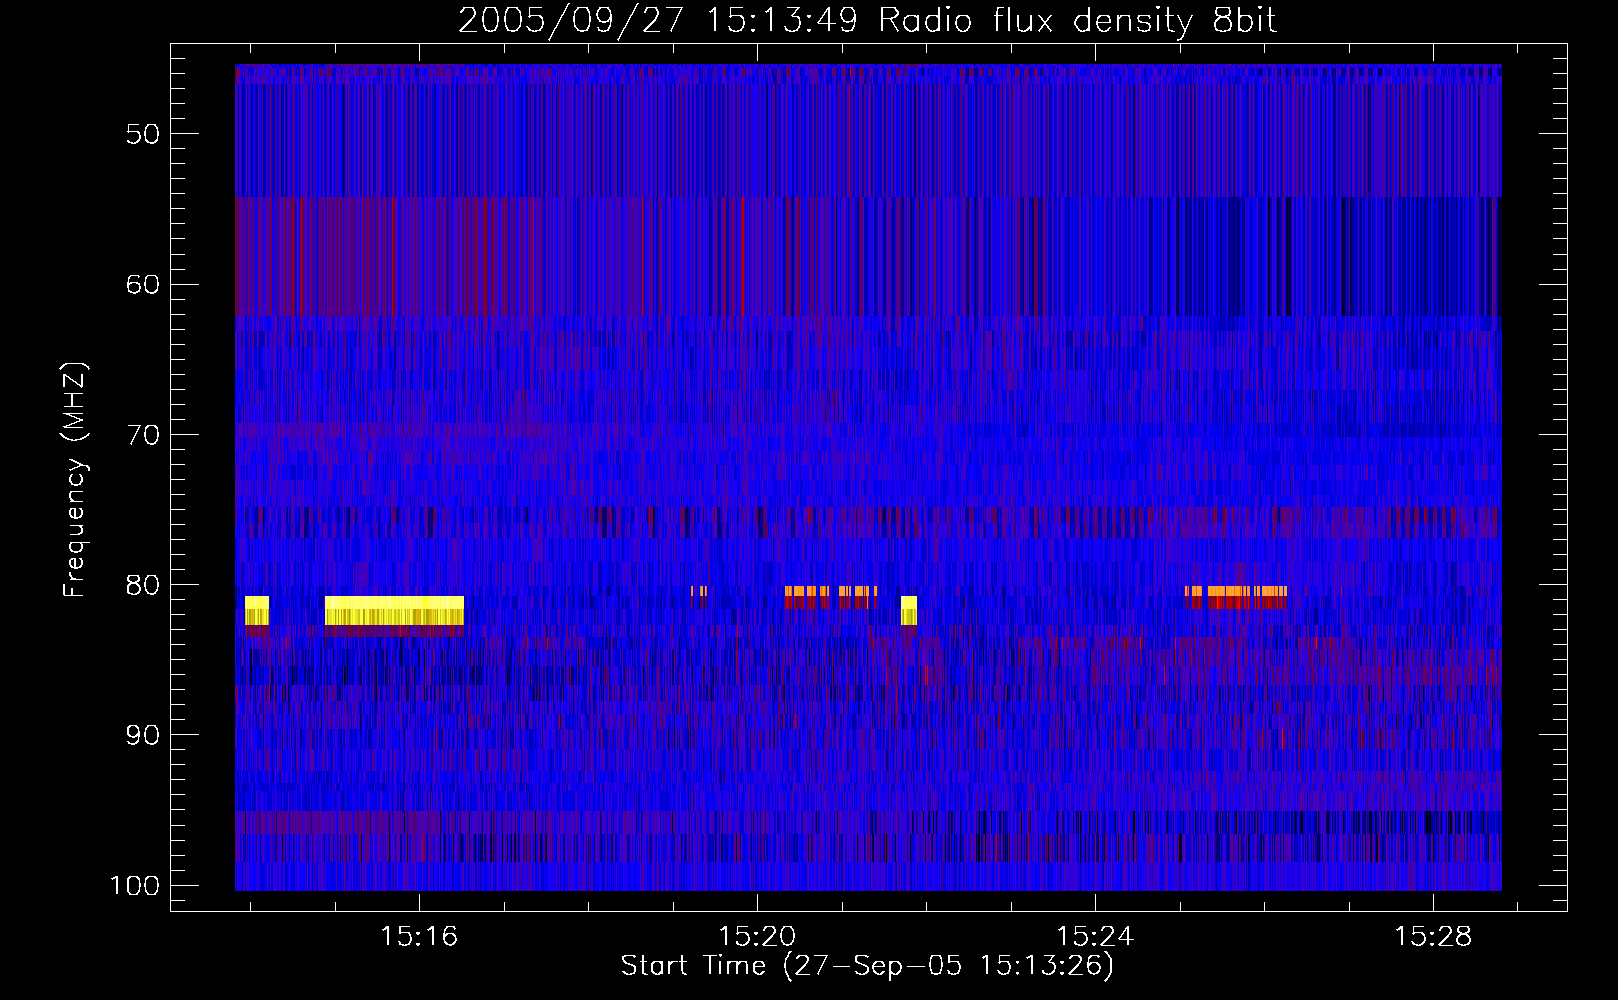Click the plot title "2005/09/27 15:13:49 Radio flux density 8bit"
This screenshot has width=1618, height=1000.
pyautogui.click(x=867, y=21)
